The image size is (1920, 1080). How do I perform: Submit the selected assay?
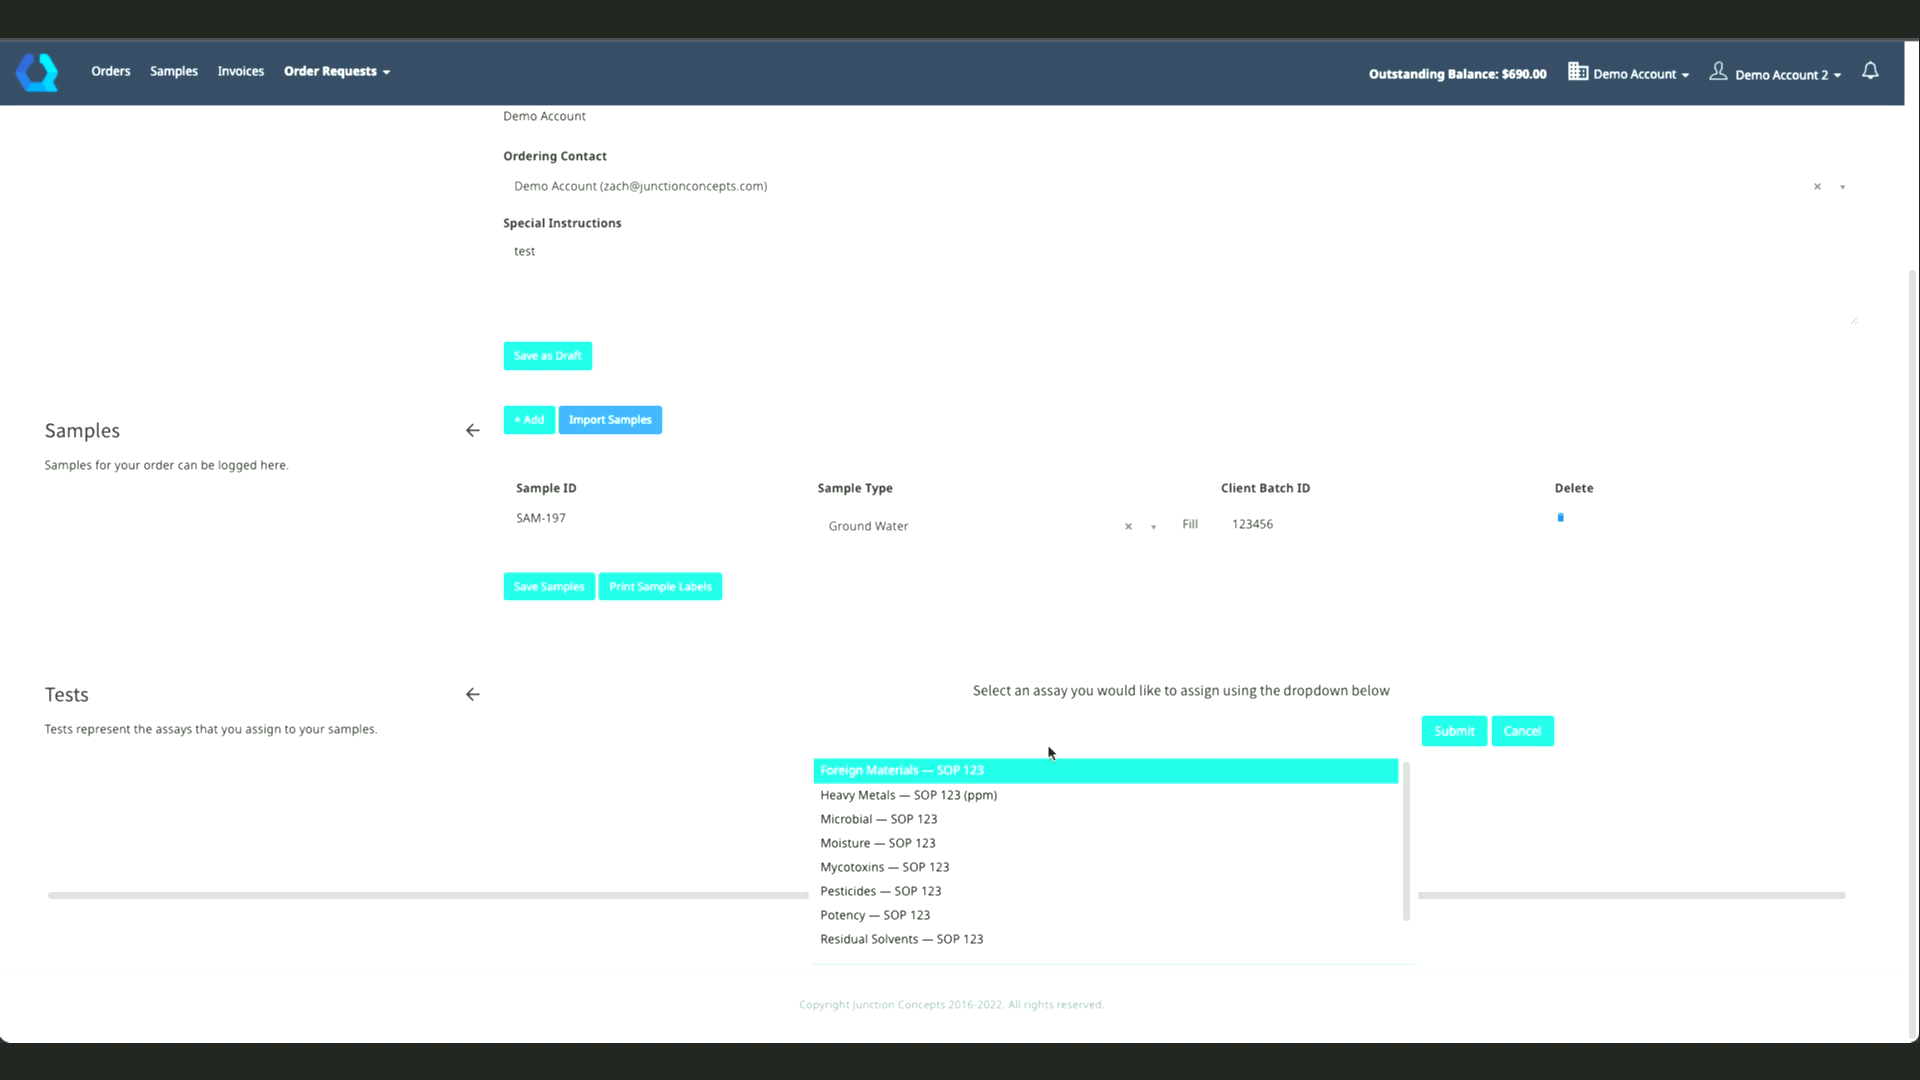[x=1453, y=731]
